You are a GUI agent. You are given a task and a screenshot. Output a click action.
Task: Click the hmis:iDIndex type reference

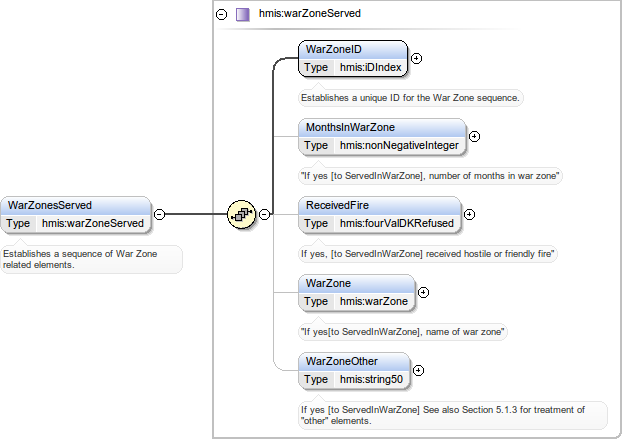pos(370,67)
